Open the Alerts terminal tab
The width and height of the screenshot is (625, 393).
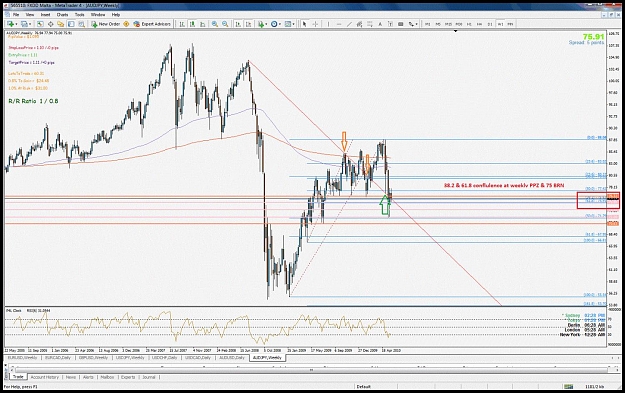pyautogui.click(x=88, y=377)
